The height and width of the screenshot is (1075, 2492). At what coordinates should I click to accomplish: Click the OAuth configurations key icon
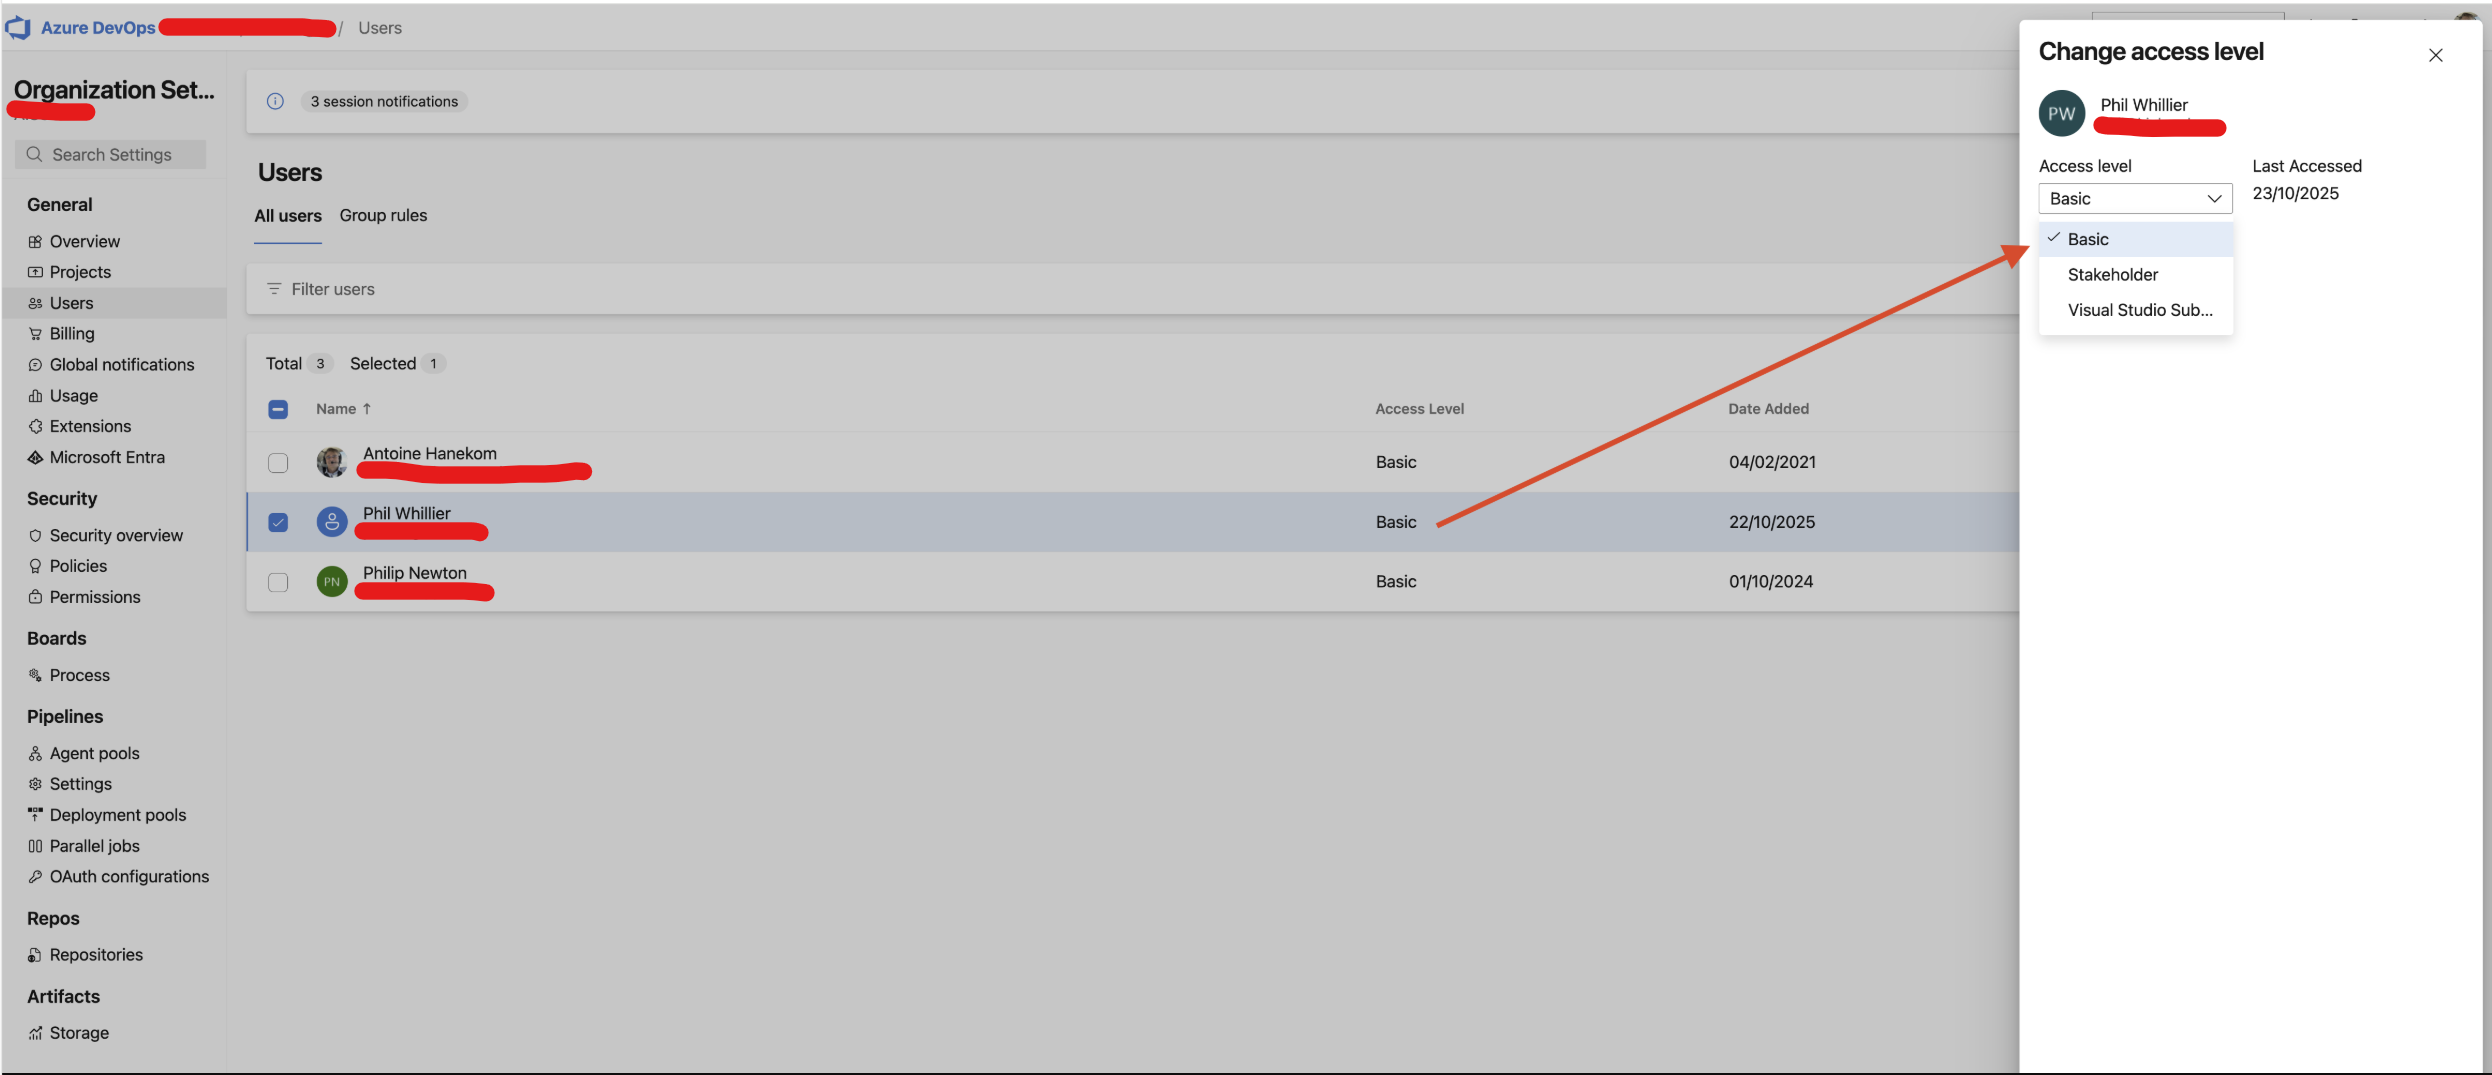pyautogui.click(x=35, y=877)
